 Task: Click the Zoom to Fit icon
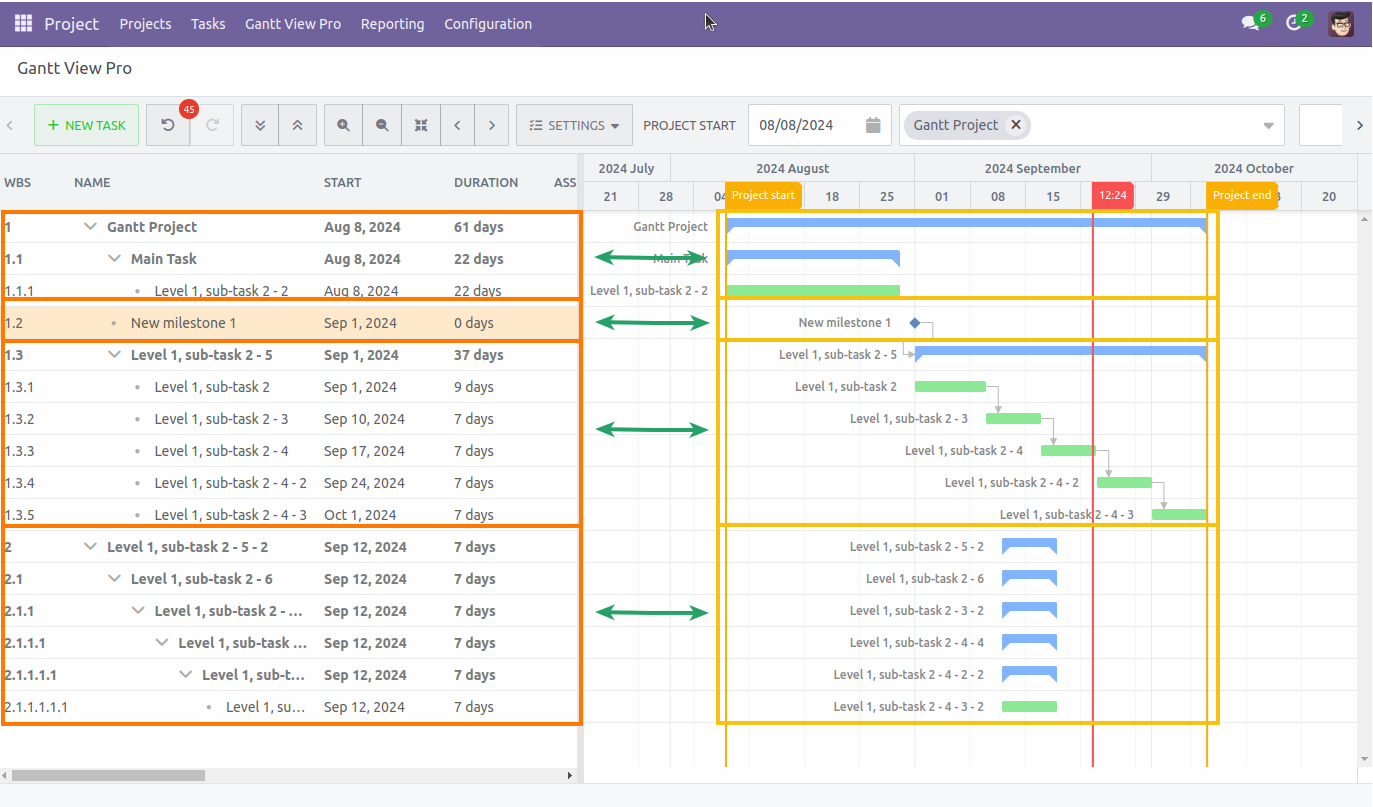pyautogui.click(x=420, y=125)
